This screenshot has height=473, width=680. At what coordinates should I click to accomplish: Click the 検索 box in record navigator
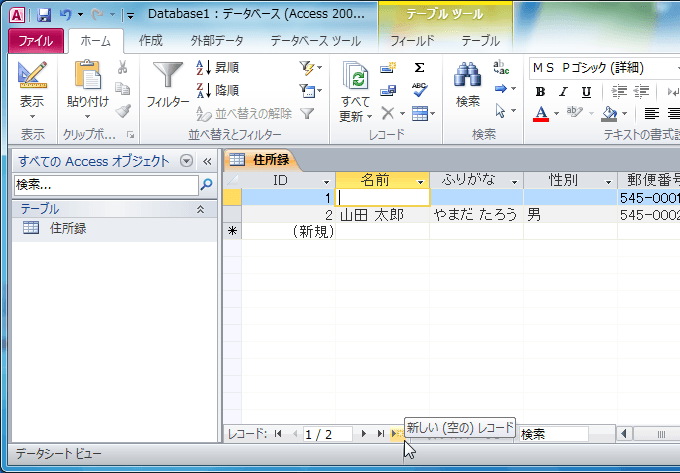pos(554,434)
